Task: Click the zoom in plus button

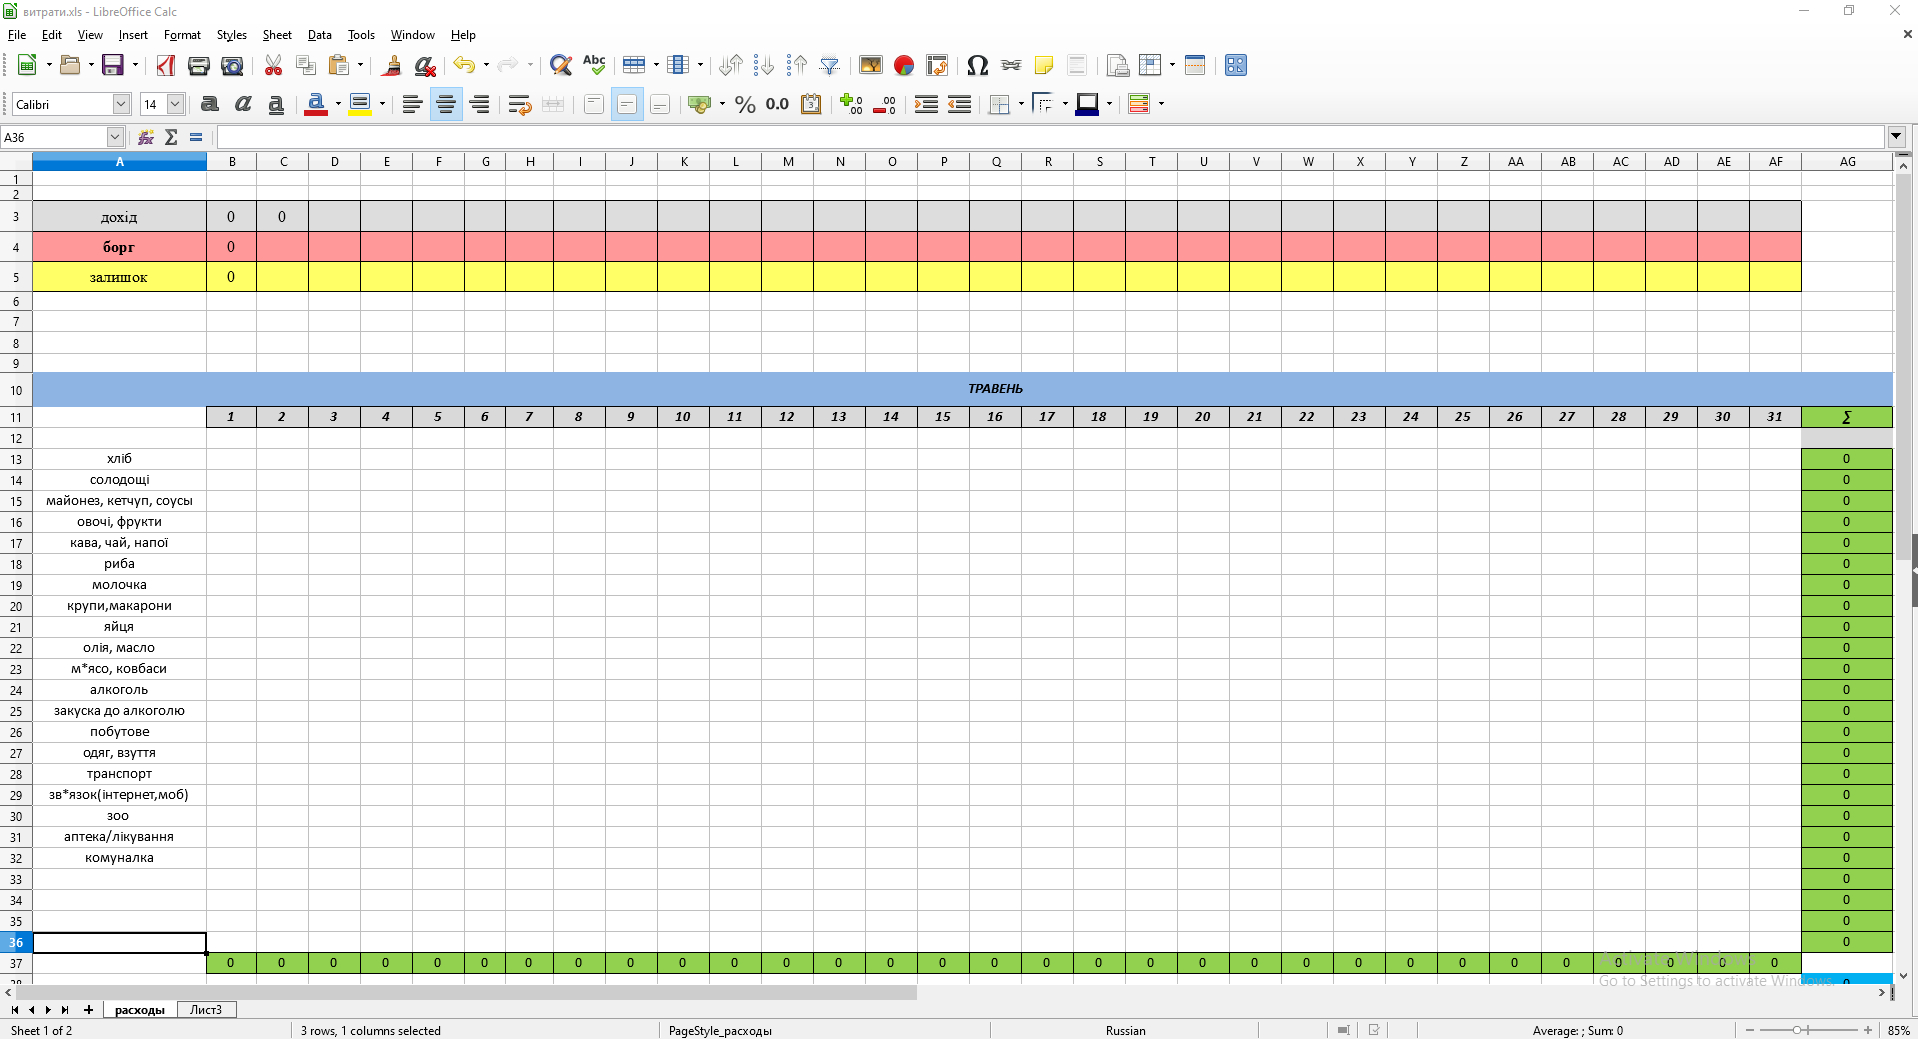Action: tap(1867, 1030)
